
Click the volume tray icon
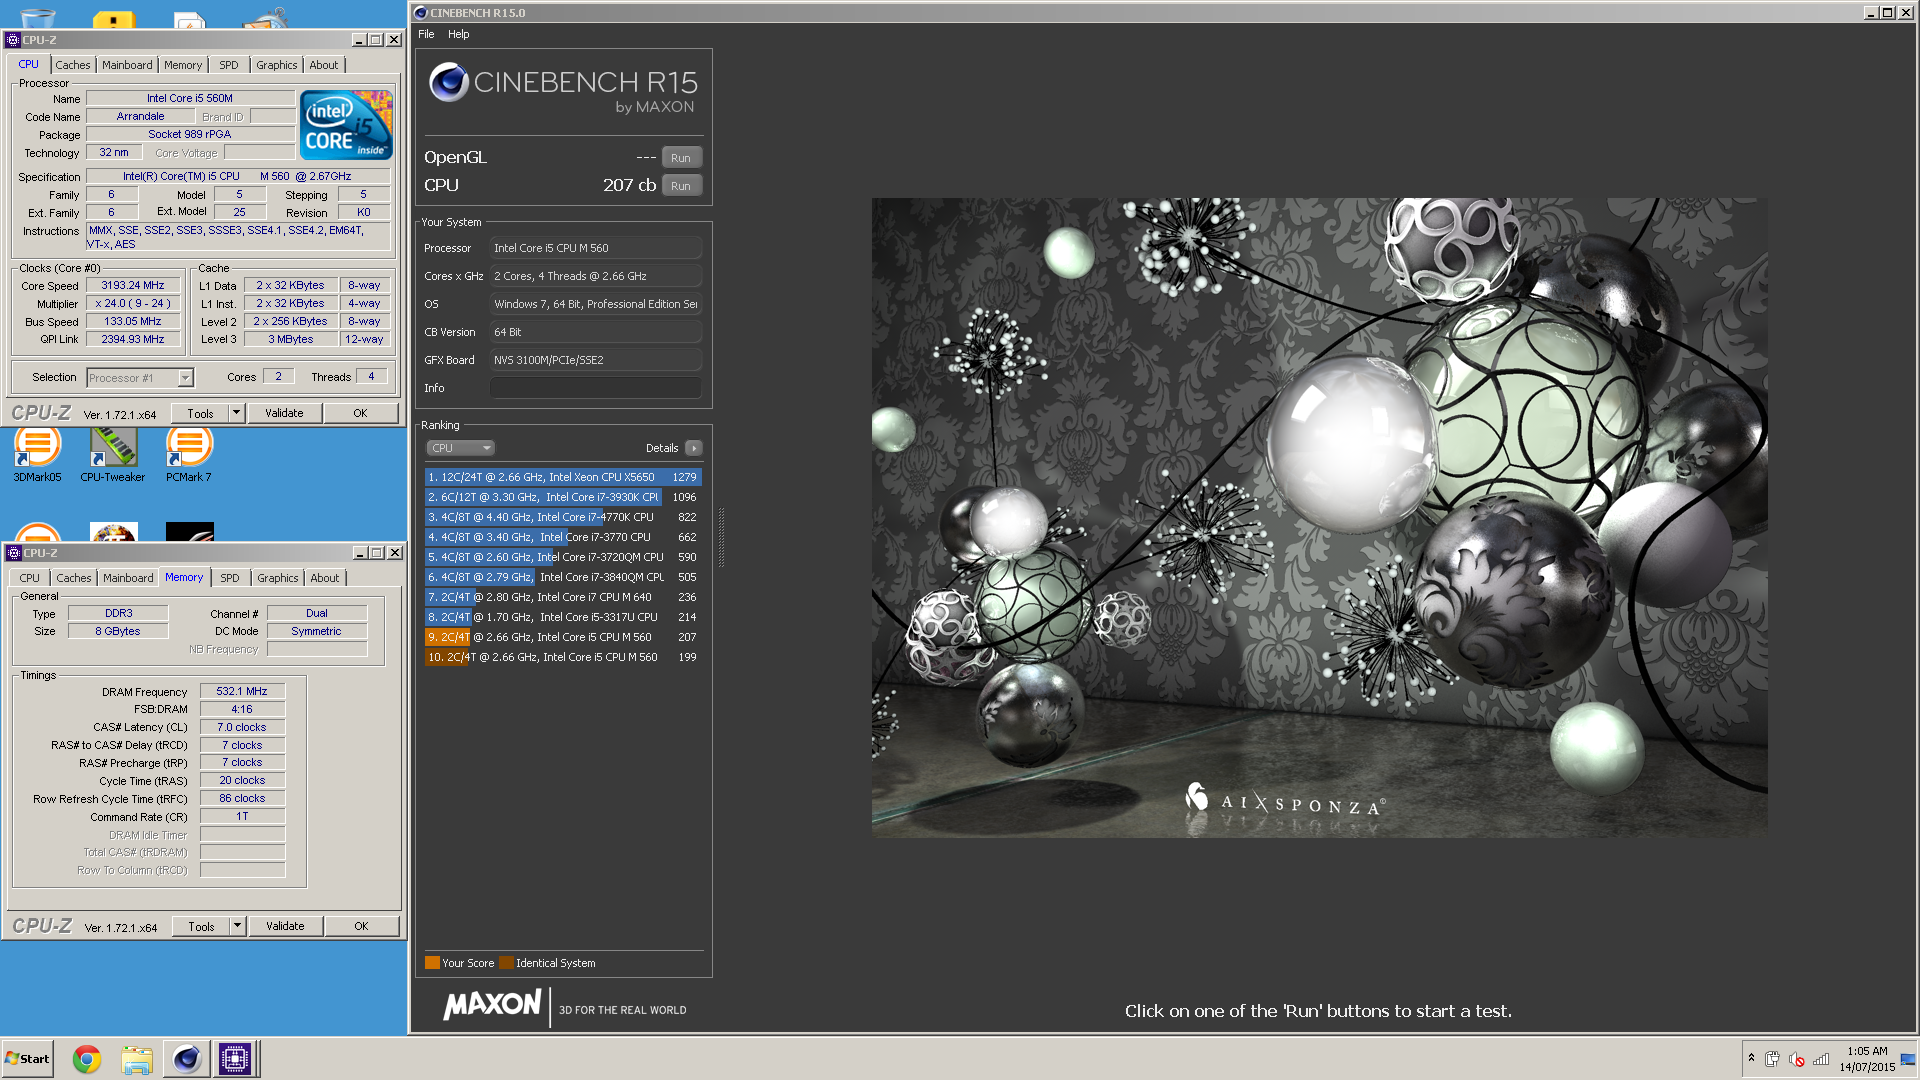click(1797, 1059)
